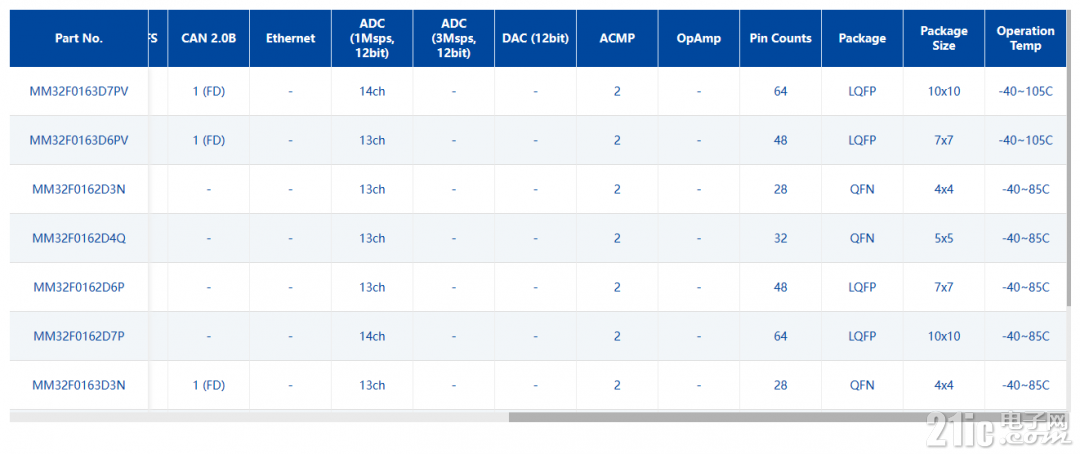The image size is (1080, 454).
Task: Click 7x7 size for MM32F0163D6PV
Action: coord(944,140)
